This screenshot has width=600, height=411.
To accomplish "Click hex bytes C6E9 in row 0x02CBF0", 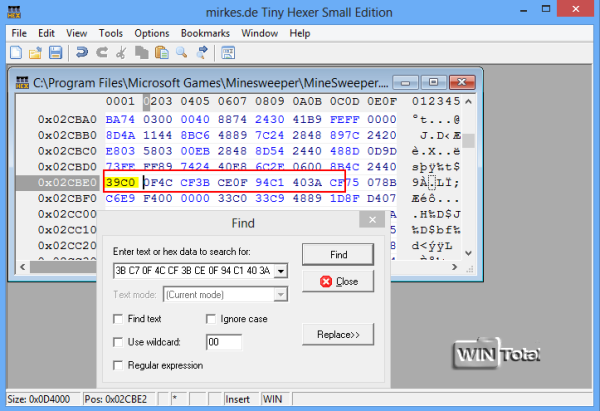I will pos(120,198).
